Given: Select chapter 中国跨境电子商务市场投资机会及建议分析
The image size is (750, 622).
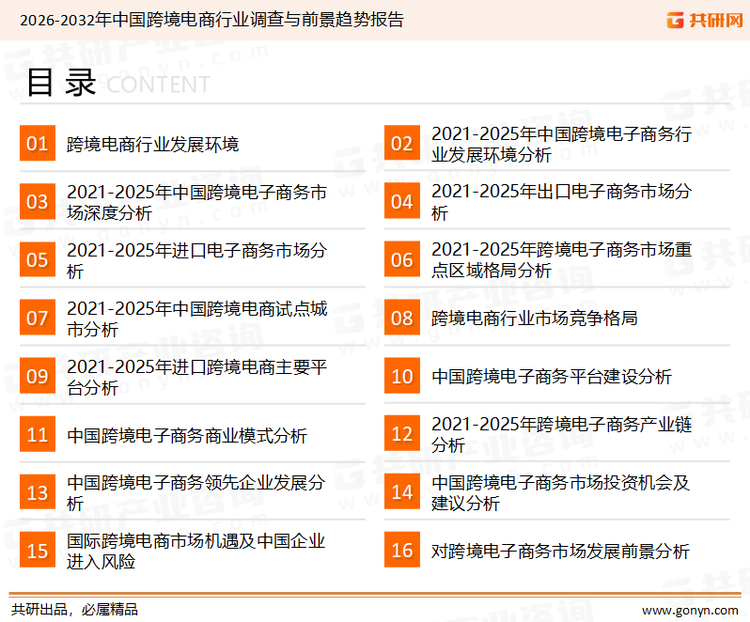Looking at the screenshot, I should click(x=560, y=493).
